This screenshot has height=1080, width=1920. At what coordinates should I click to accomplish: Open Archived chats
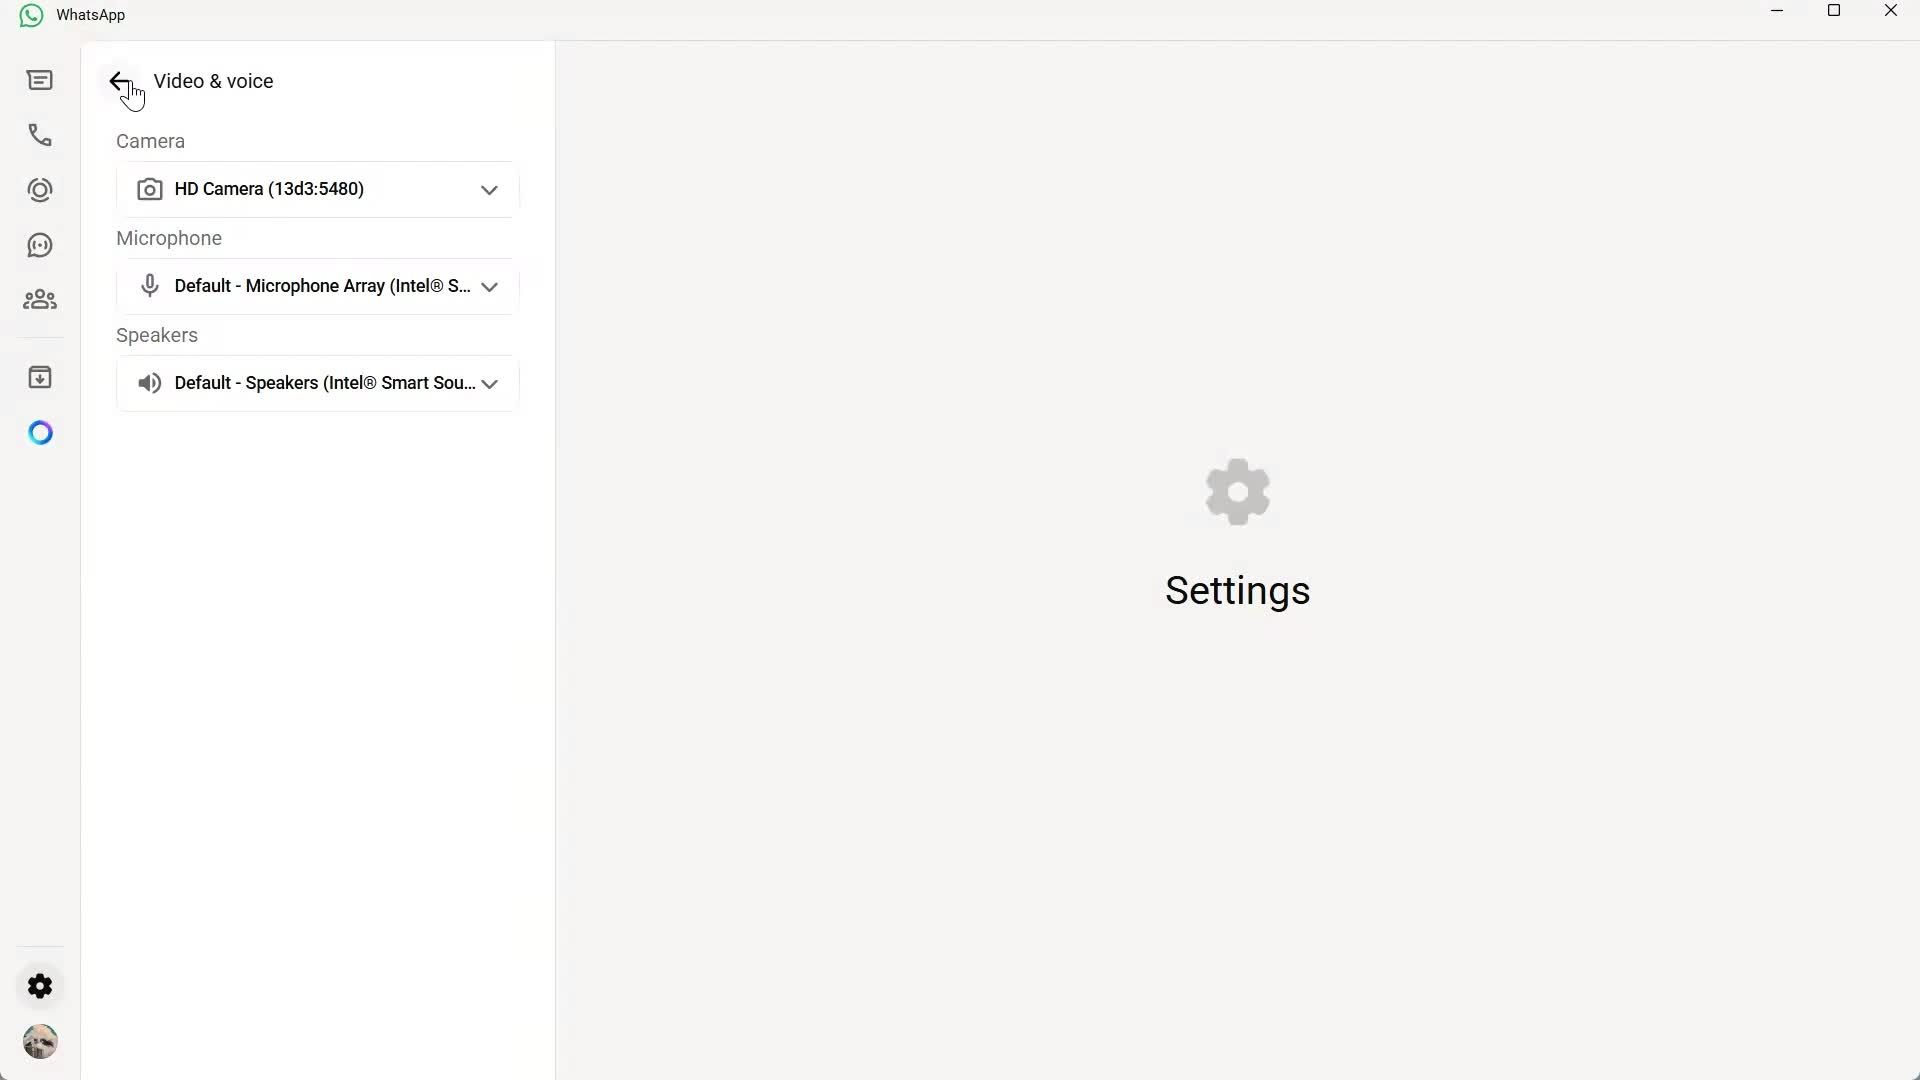tap(40, 377)
